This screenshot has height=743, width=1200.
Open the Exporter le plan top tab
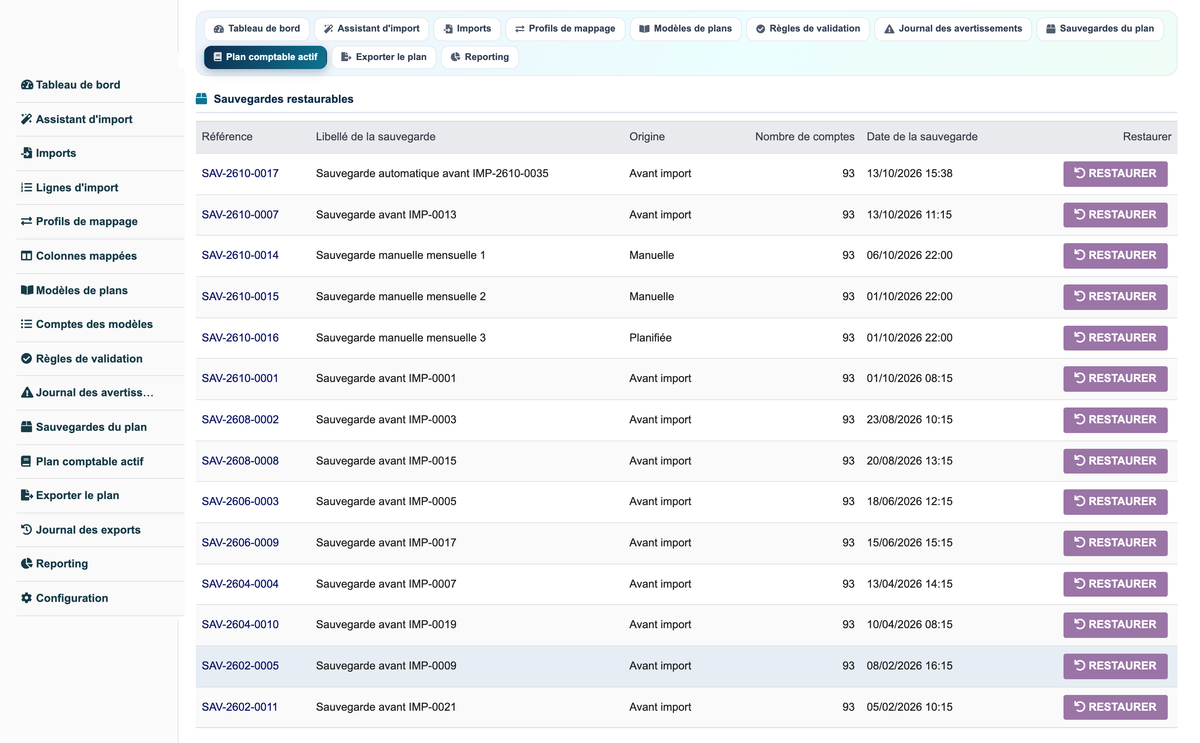point(384,57)
